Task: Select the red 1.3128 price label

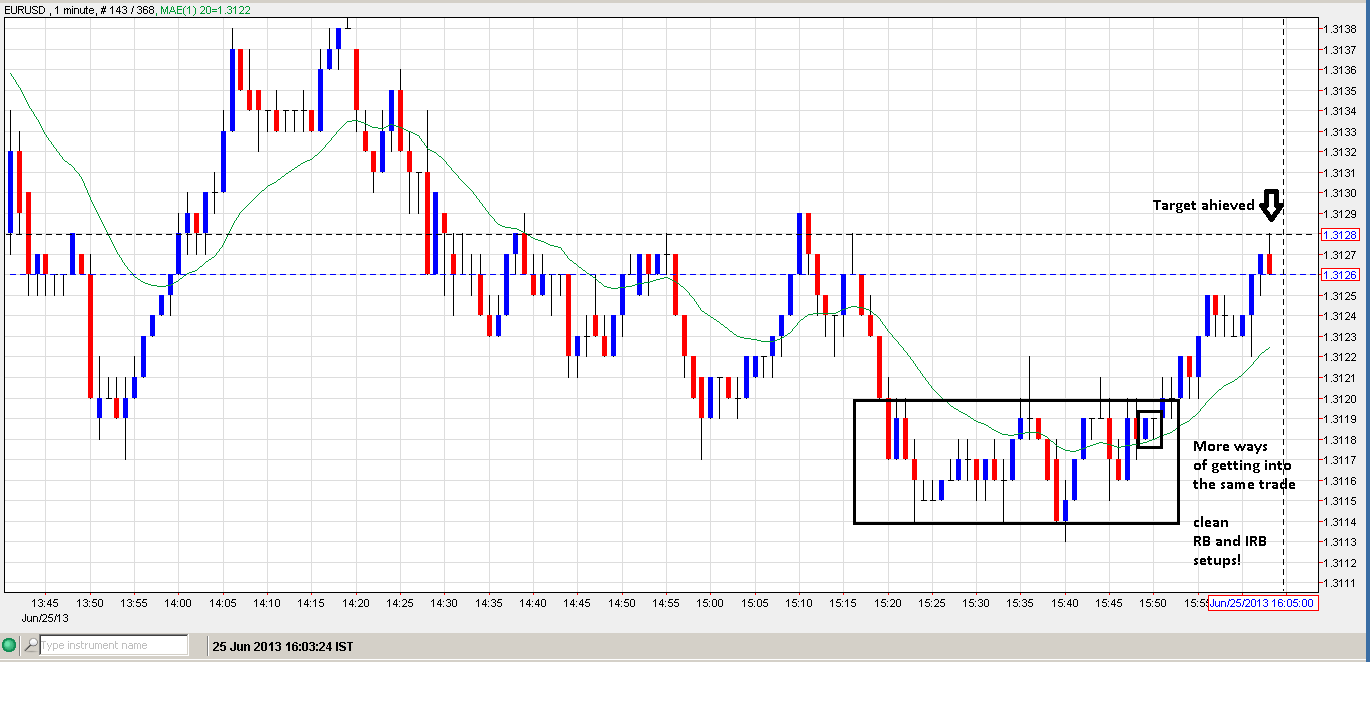Action: tap(1339, 235)
